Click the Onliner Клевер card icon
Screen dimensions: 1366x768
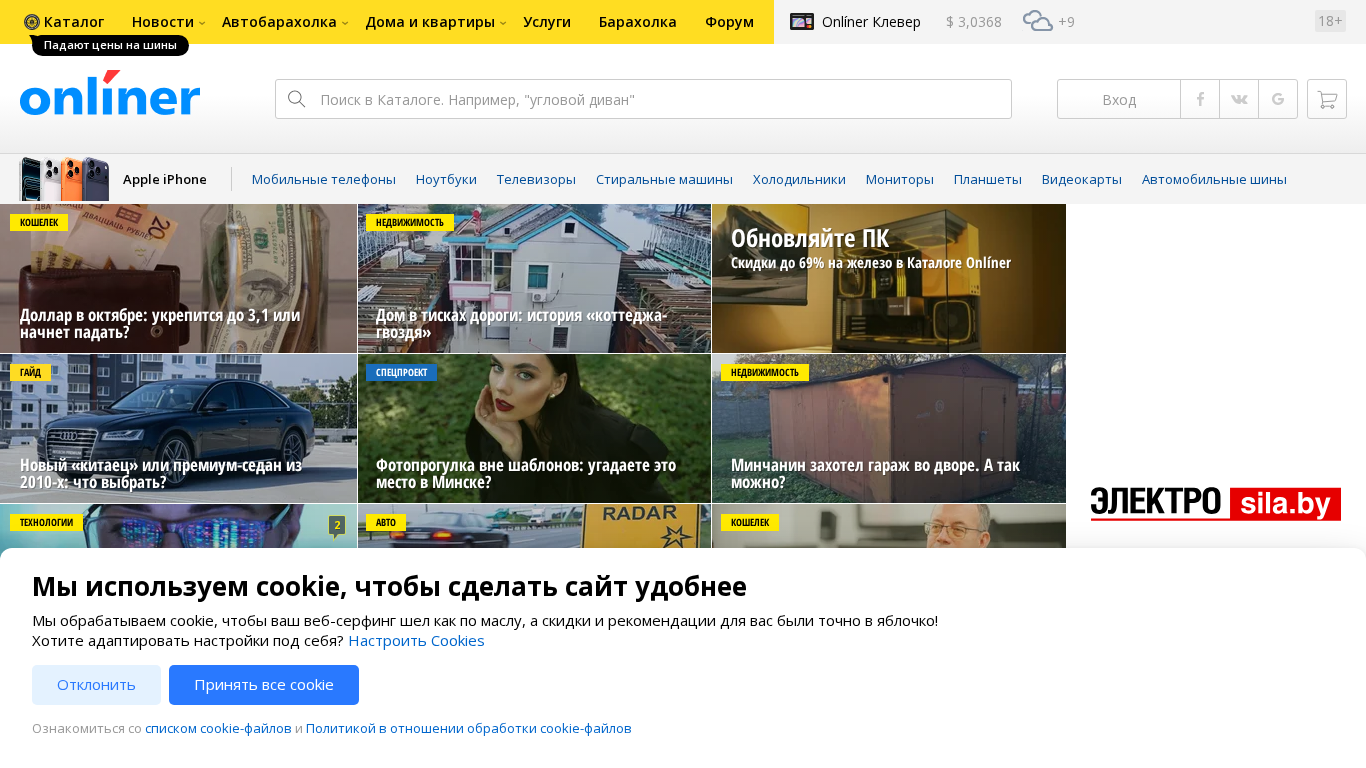802,21
